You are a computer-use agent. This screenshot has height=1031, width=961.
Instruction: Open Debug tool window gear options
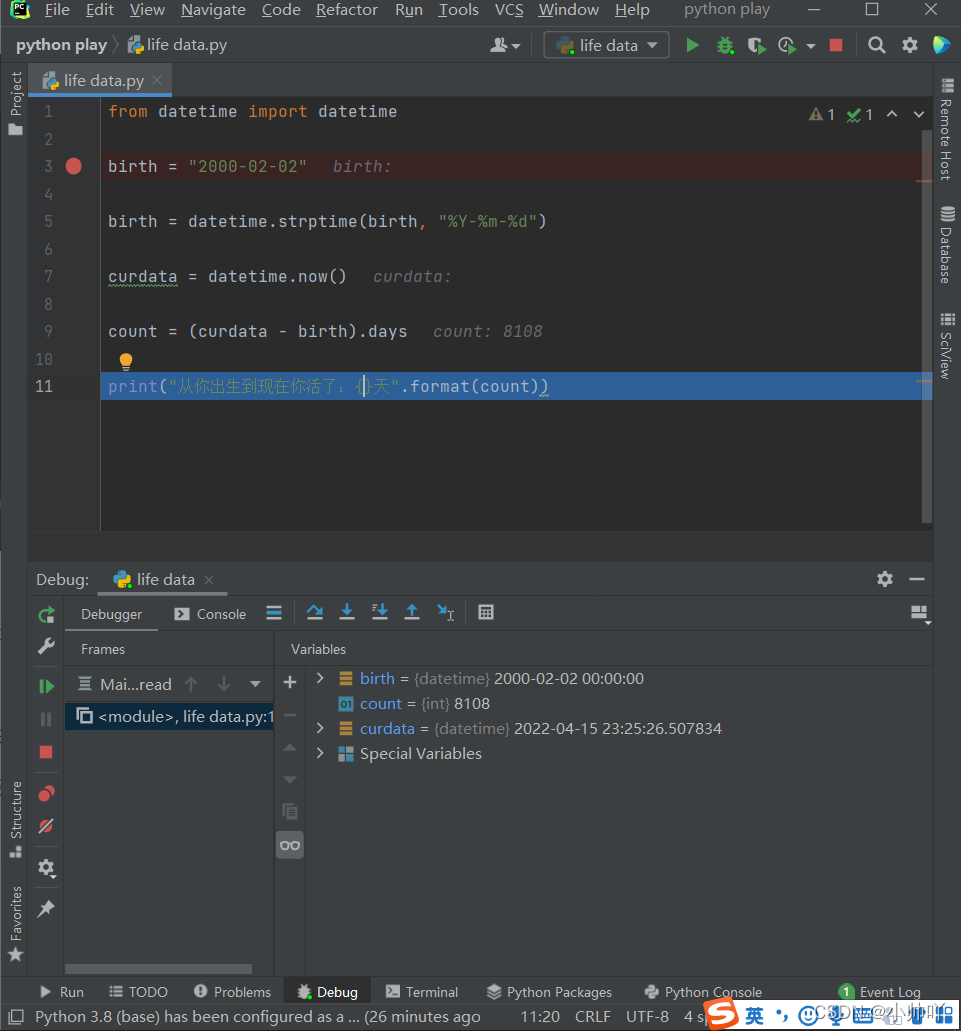point(885,579)
